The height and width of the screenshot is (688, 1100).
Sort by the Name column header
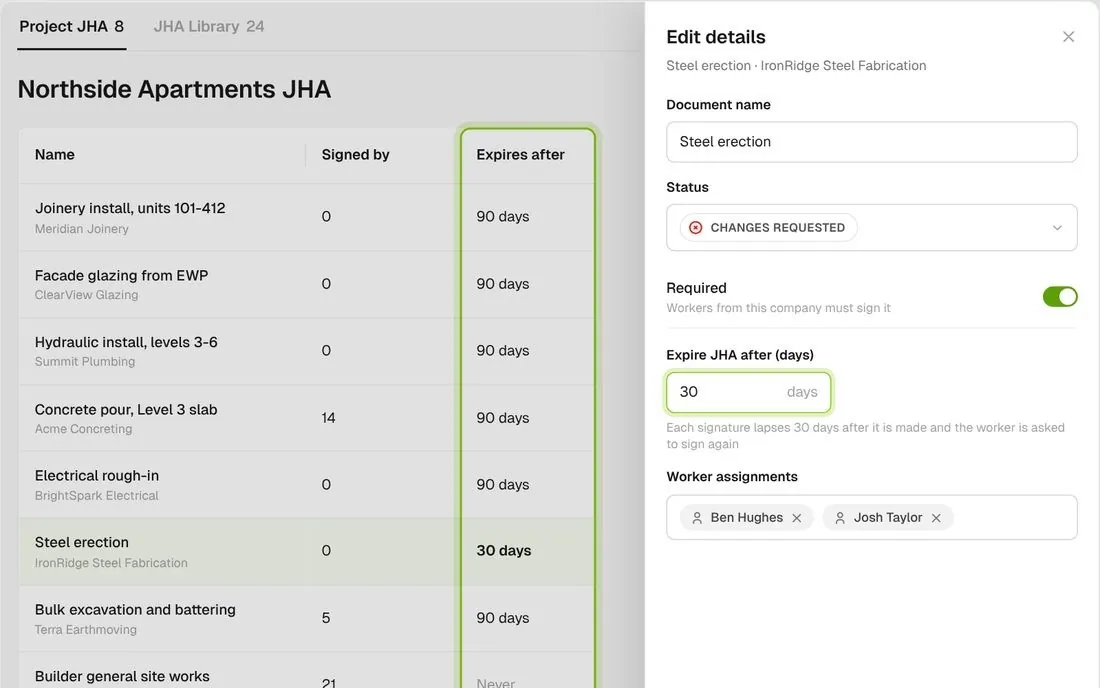tap(55, 154)
